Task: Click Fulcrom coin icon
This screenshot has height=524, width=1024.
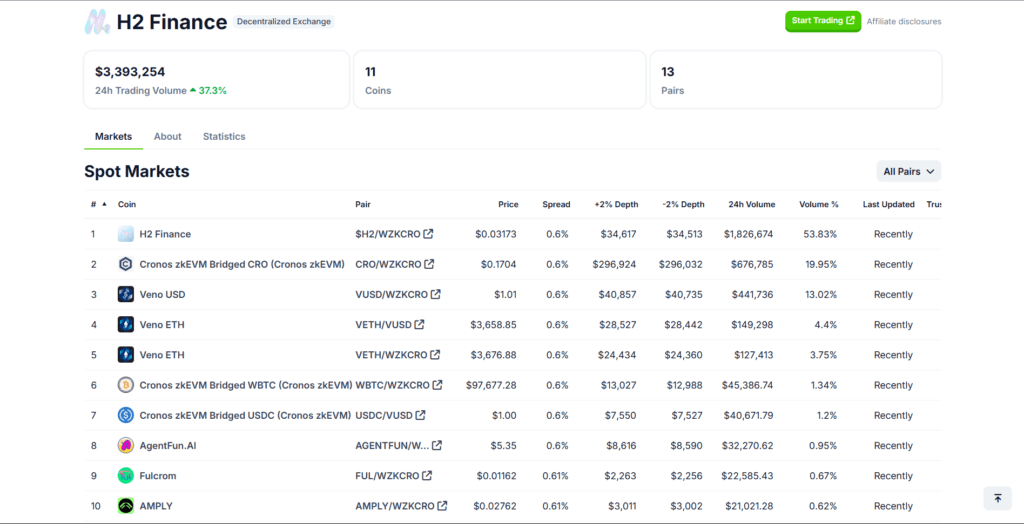Action: click(x=126, y=476)
